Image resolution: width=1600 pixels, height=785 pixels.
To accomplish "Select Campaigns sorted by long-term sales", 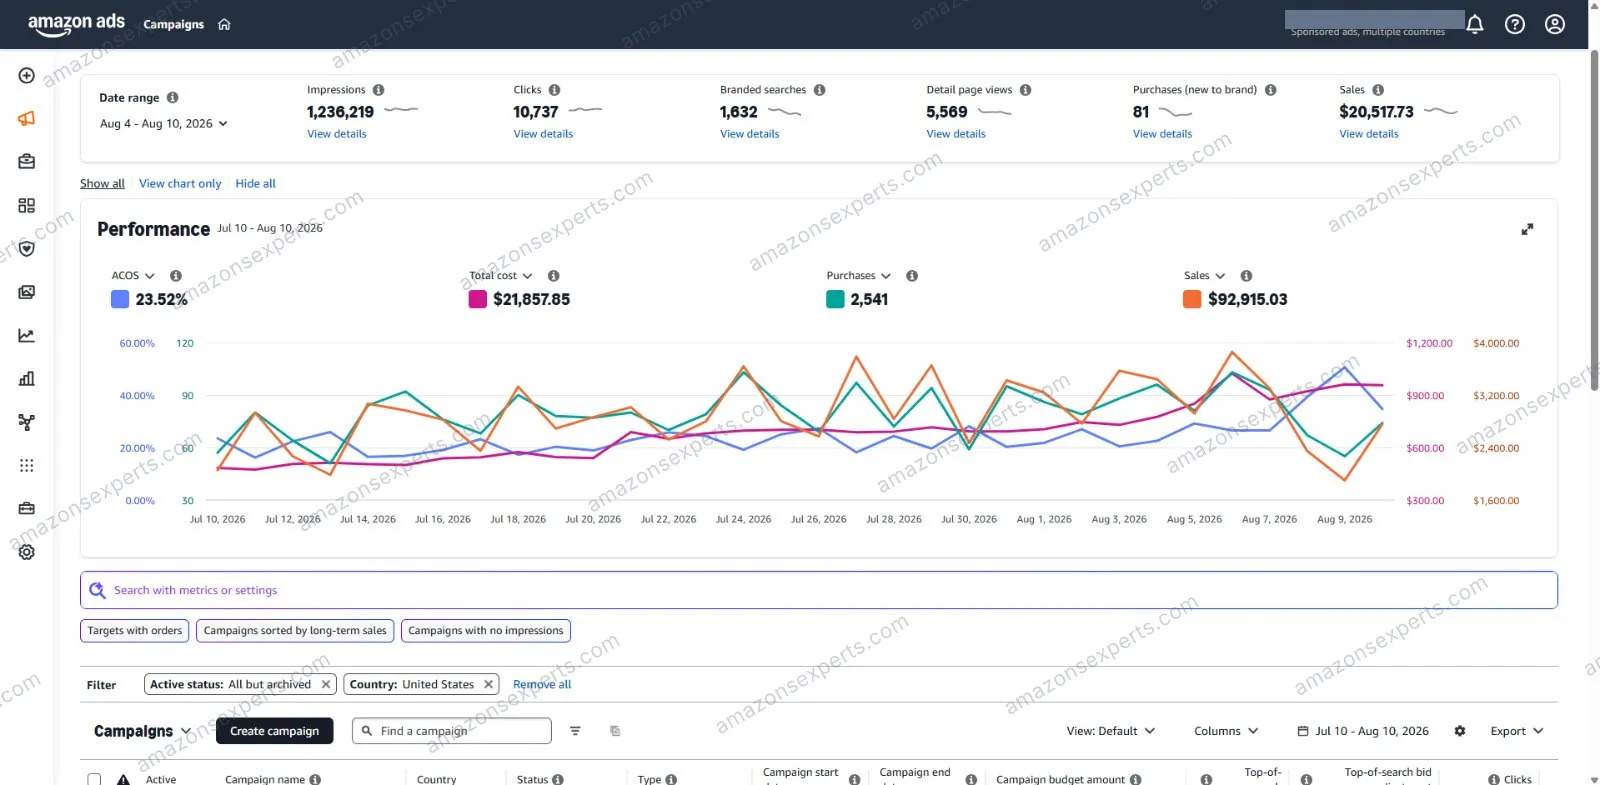I will 295,631.
